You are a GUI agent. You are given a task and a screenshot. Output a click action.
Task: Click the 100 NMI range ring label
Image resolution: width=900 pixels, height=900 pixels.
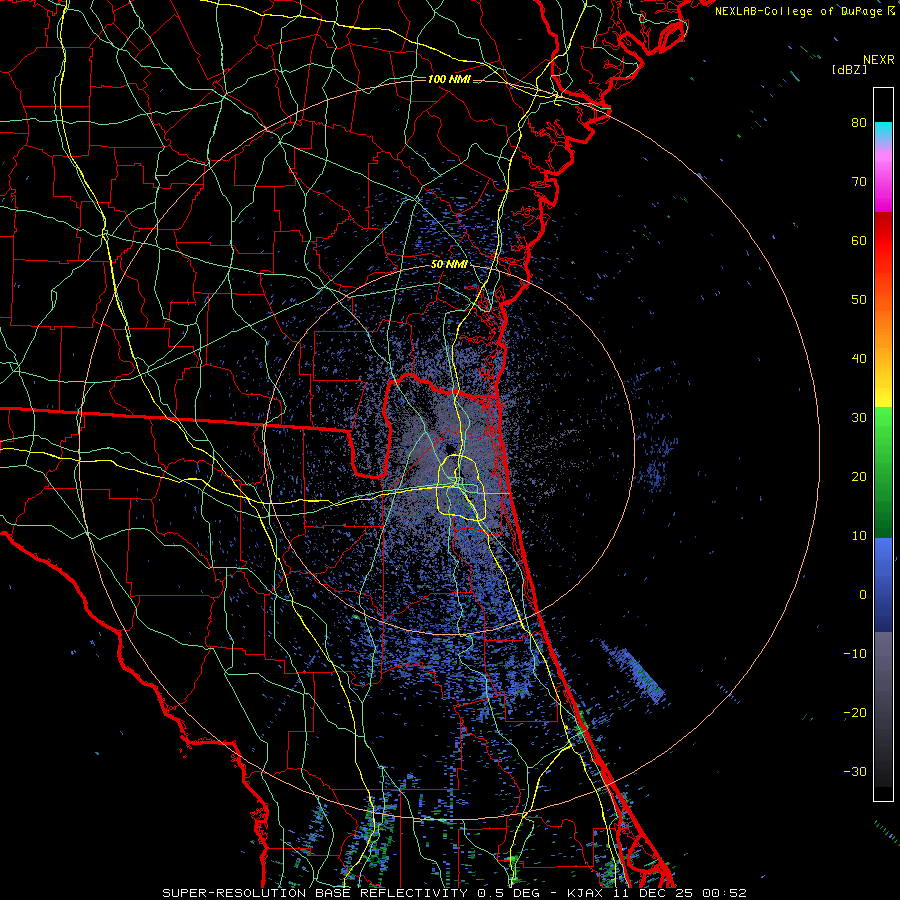tap(449, 79)
